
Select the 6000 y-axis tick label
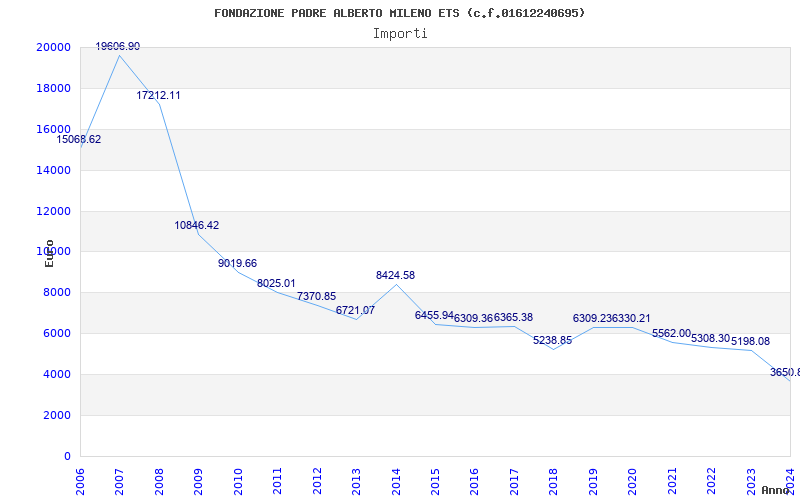click(56, 333)
